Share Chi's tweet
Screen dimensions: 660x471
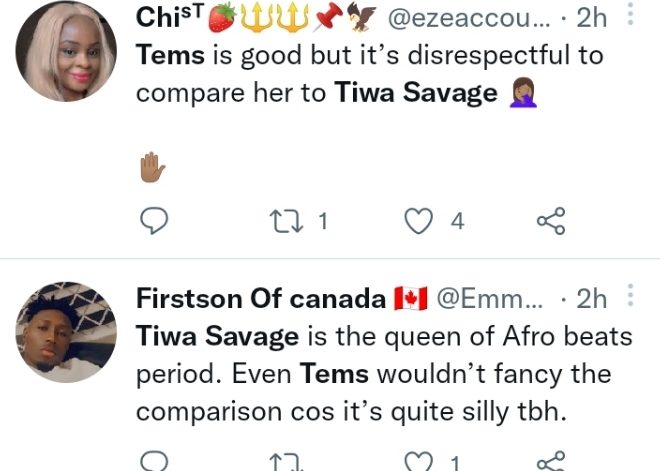click(x=551, y=221)
